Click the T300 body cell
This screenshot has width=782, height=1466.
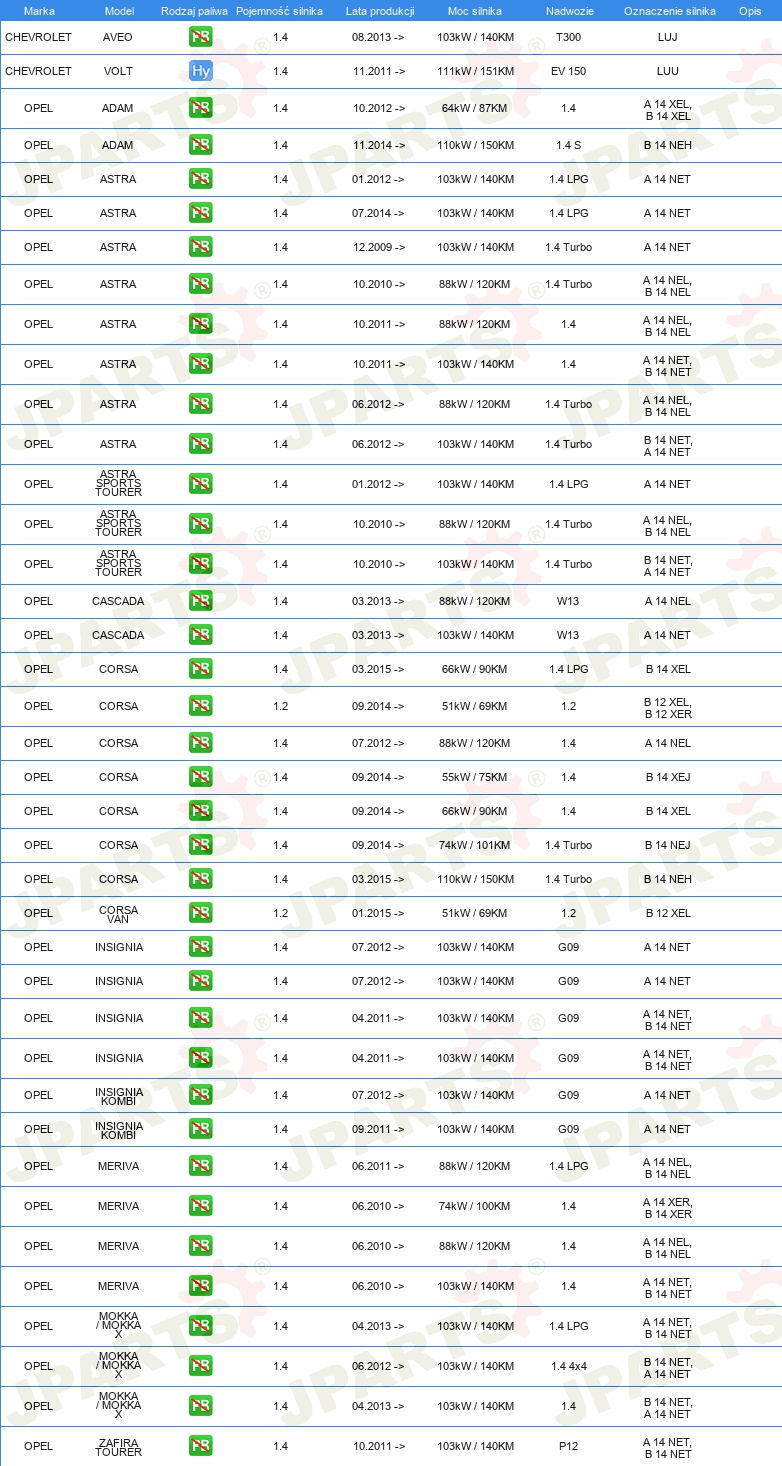568,37
